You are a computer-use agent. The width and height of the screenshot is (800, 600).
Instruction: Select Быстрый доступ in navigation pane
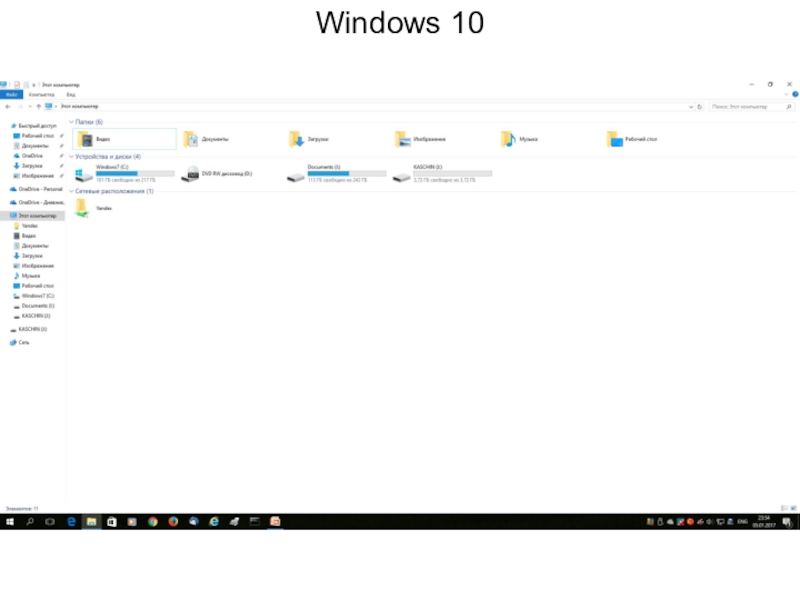tap(34, 126)
